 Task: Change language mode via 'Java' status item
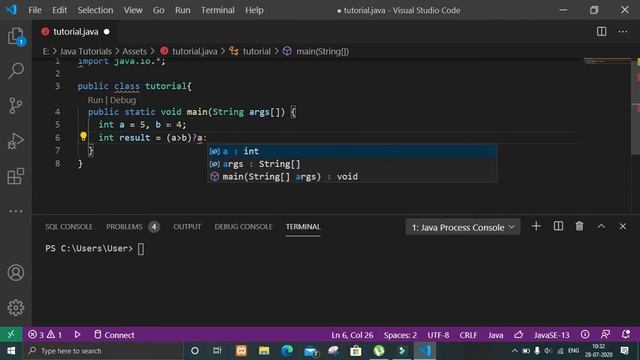pyautogui.click(x=496, y=335)
